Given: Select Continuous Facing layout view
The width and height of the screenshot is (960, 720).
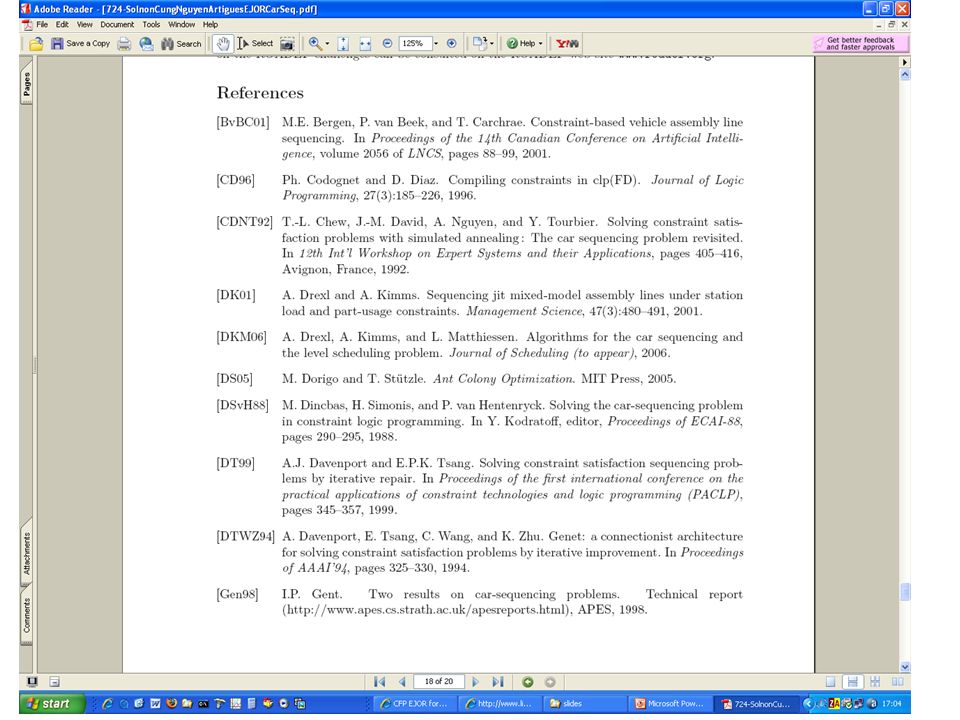Looking at the screenshot, I should click(875, 681).
